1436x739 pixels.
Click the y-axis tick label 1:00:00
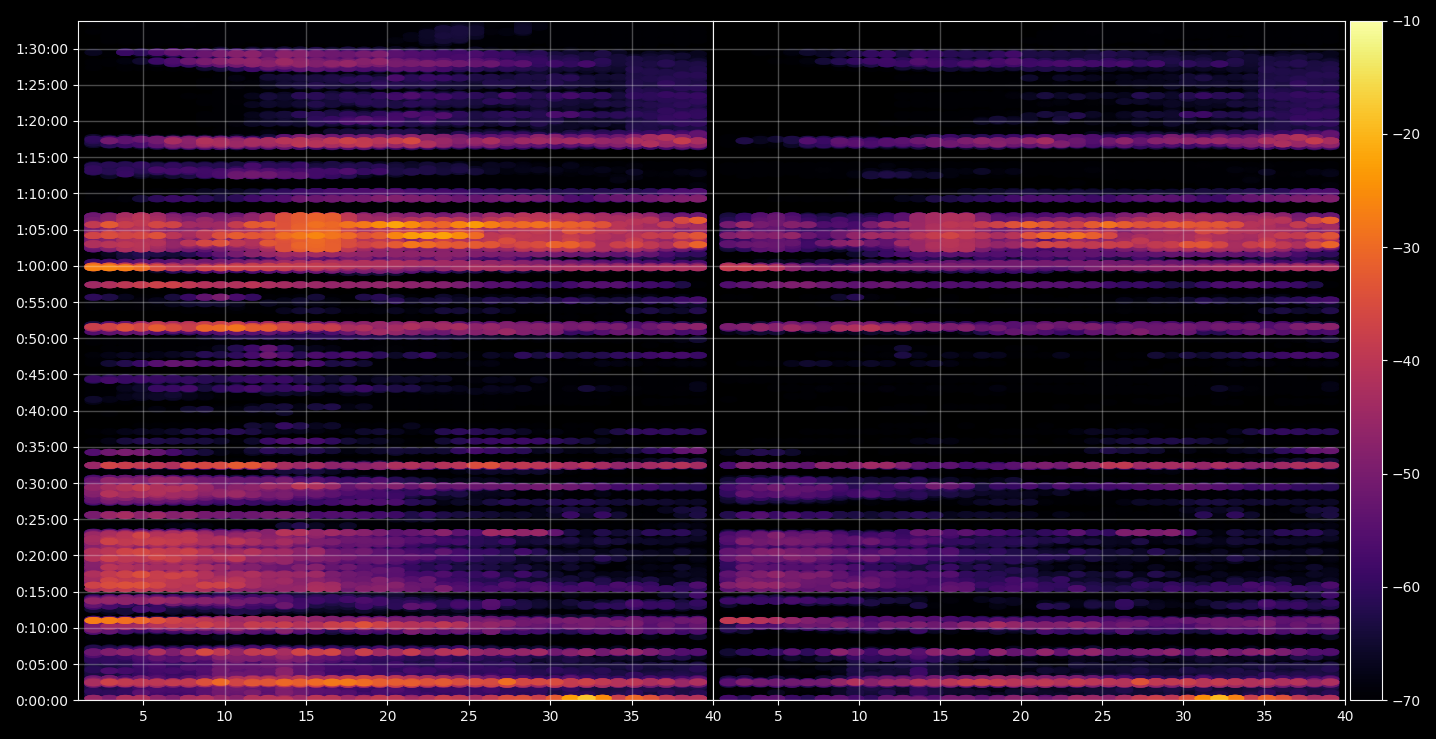tap(41, 266)
